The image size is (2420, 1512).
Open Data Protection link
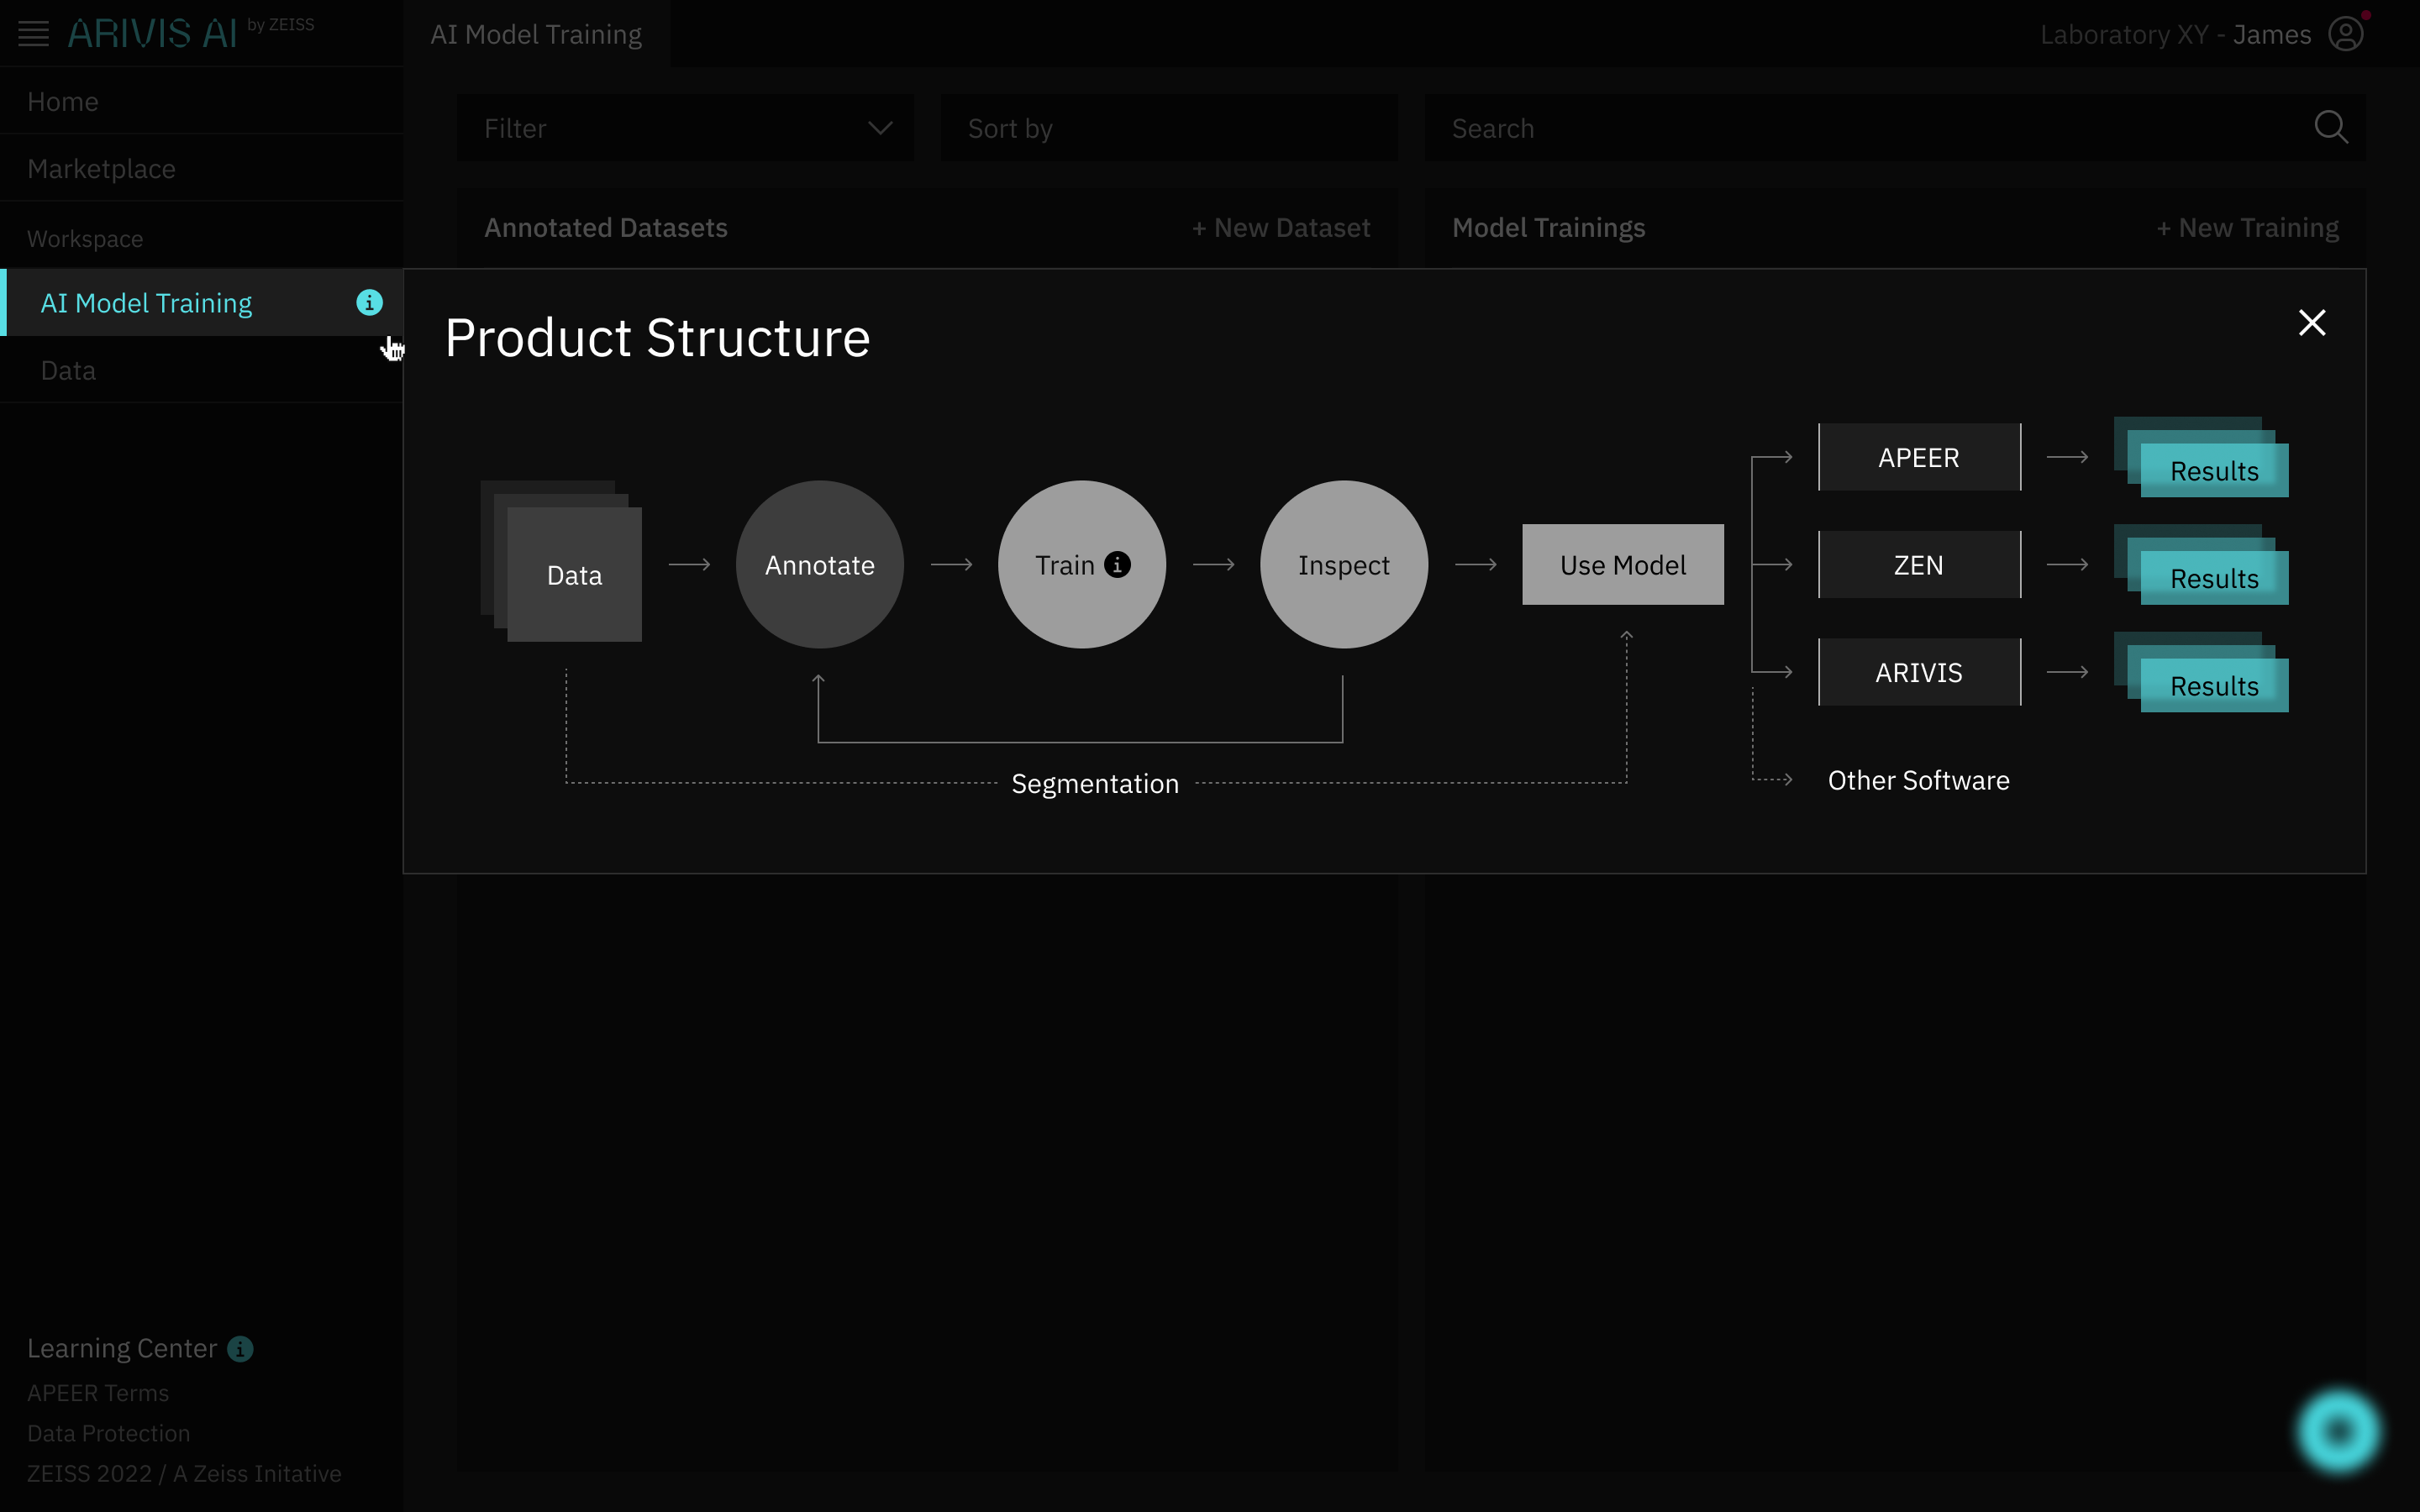[x=108, y=1433]
